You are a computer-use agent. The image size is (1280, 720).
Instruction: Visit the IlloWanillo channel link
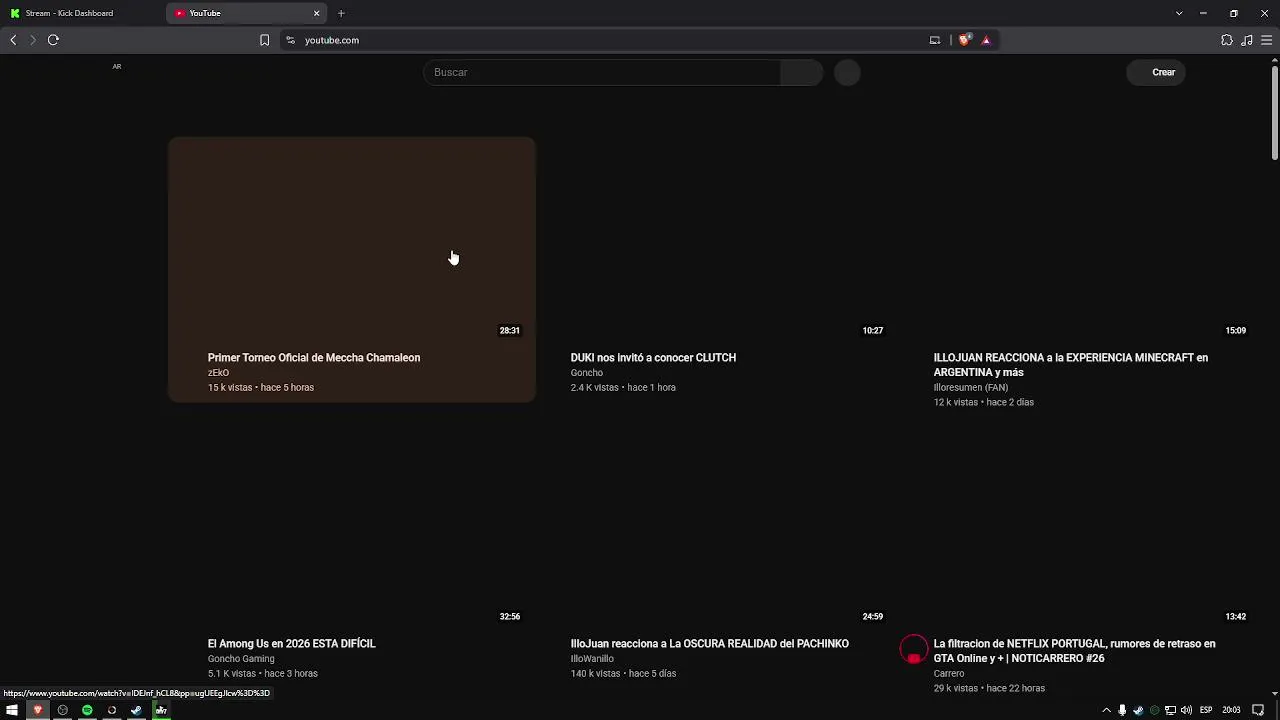tap(592, 659)
